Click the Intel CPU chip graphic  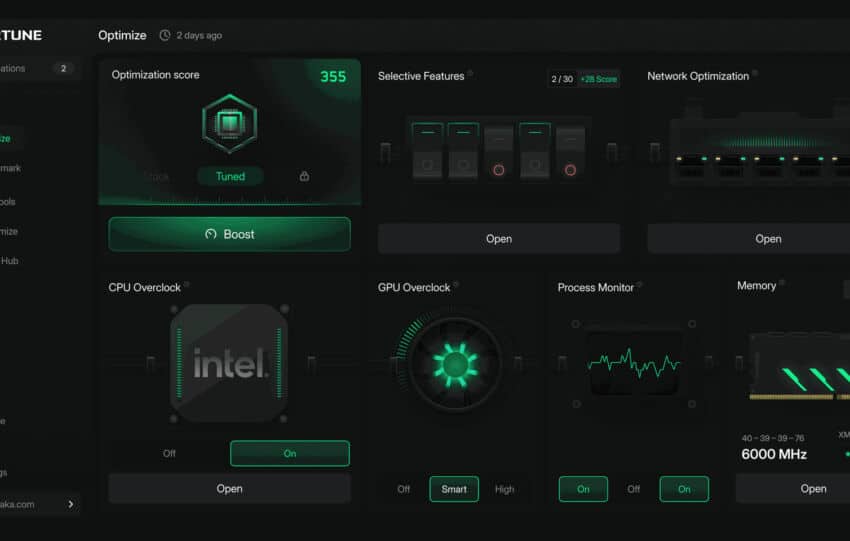[229, 363]
